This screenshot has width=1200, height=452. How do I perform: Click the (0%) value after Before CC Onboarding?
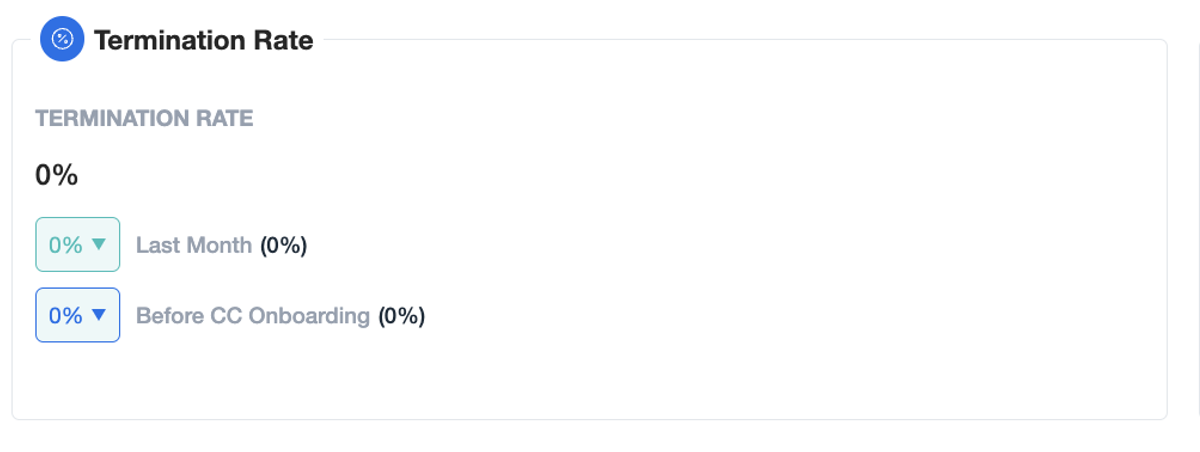402,316
